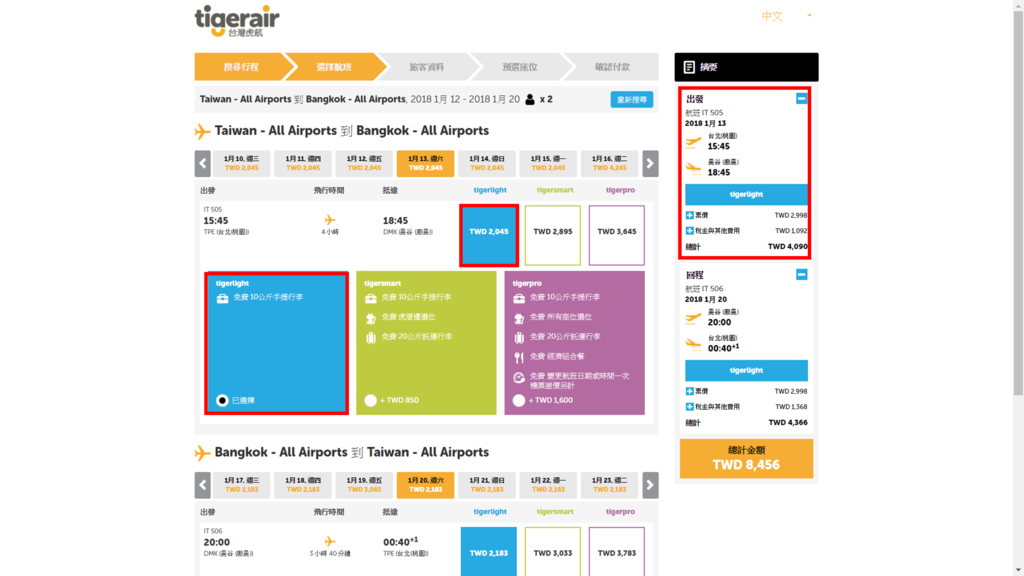Show earlier return dates before 1月17
The width and height of the screenshot is (1024, 576).
click(202, 485)
